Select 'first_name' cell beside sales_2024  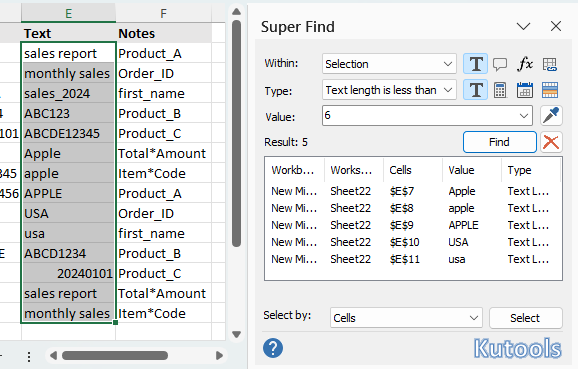click(164, 93)
